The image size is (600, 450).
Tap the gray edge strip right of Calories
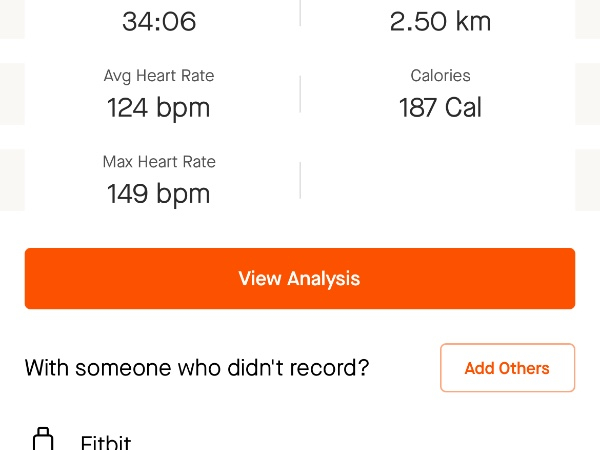588,94
